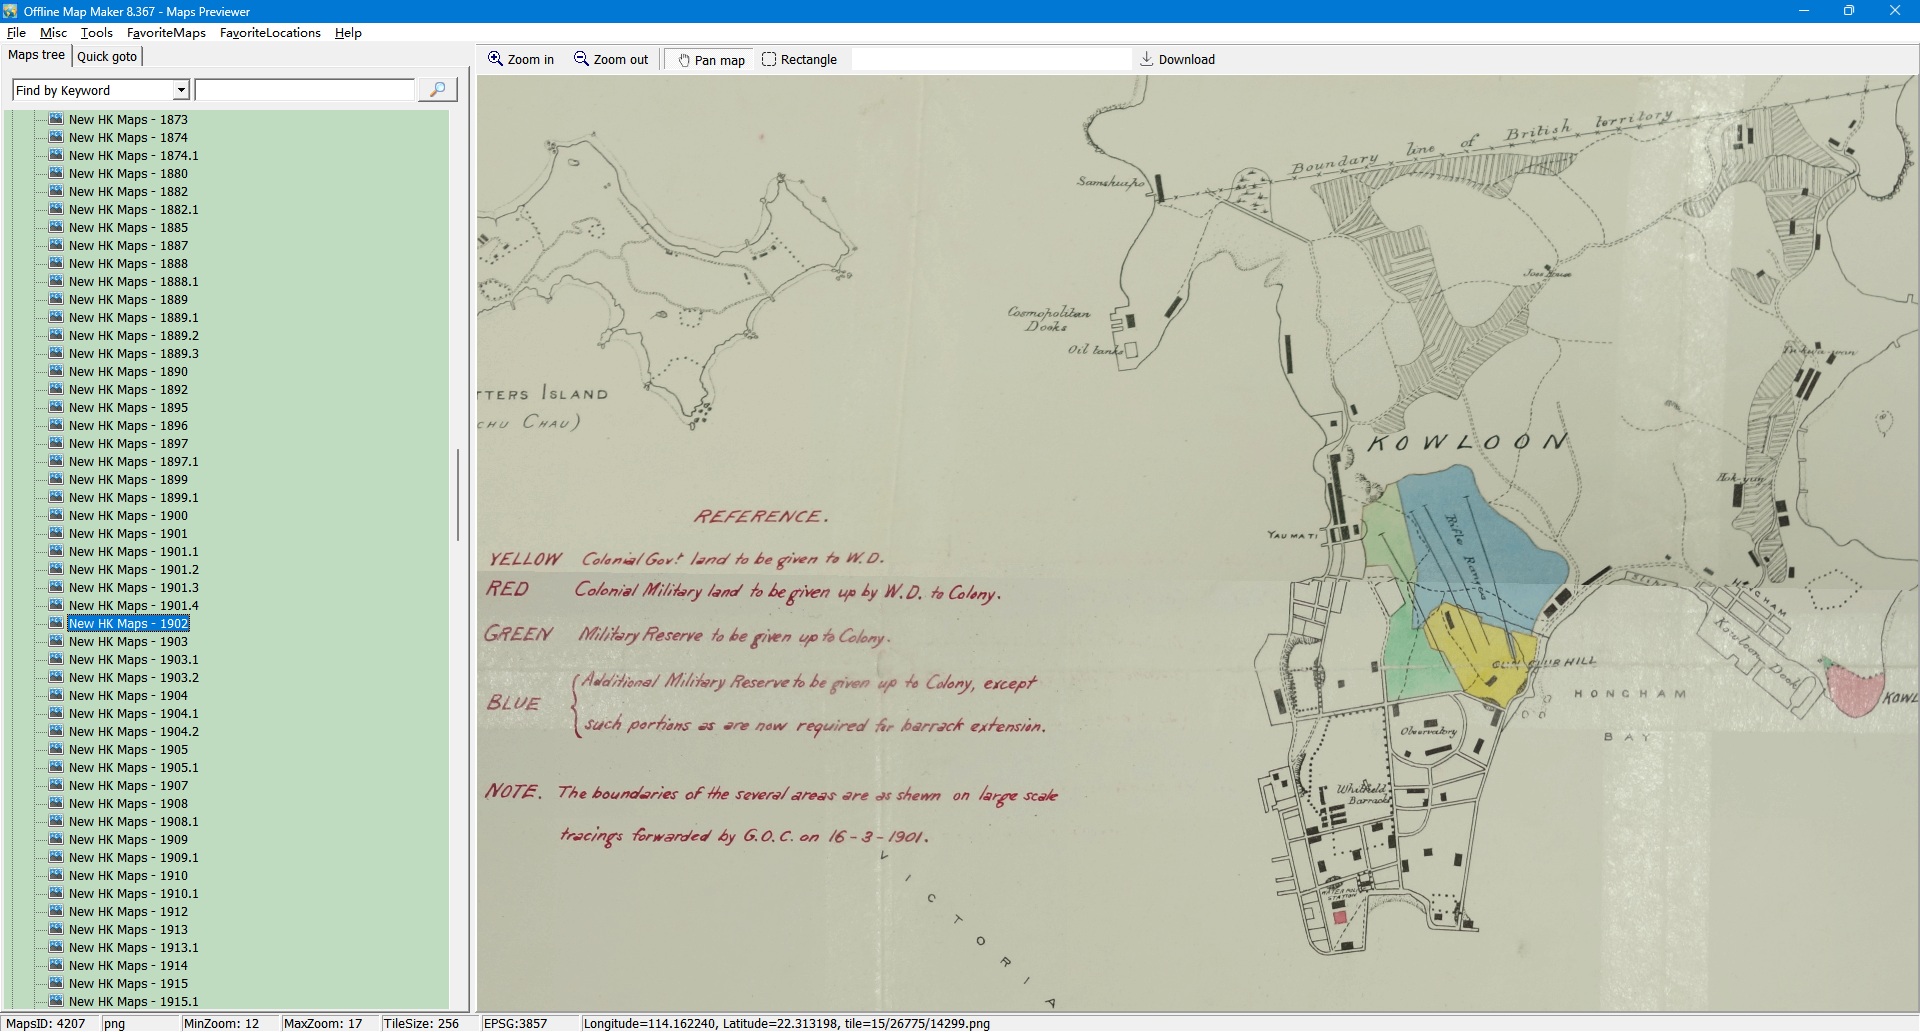Switch to the Maps tree tab

pos(36,55)
